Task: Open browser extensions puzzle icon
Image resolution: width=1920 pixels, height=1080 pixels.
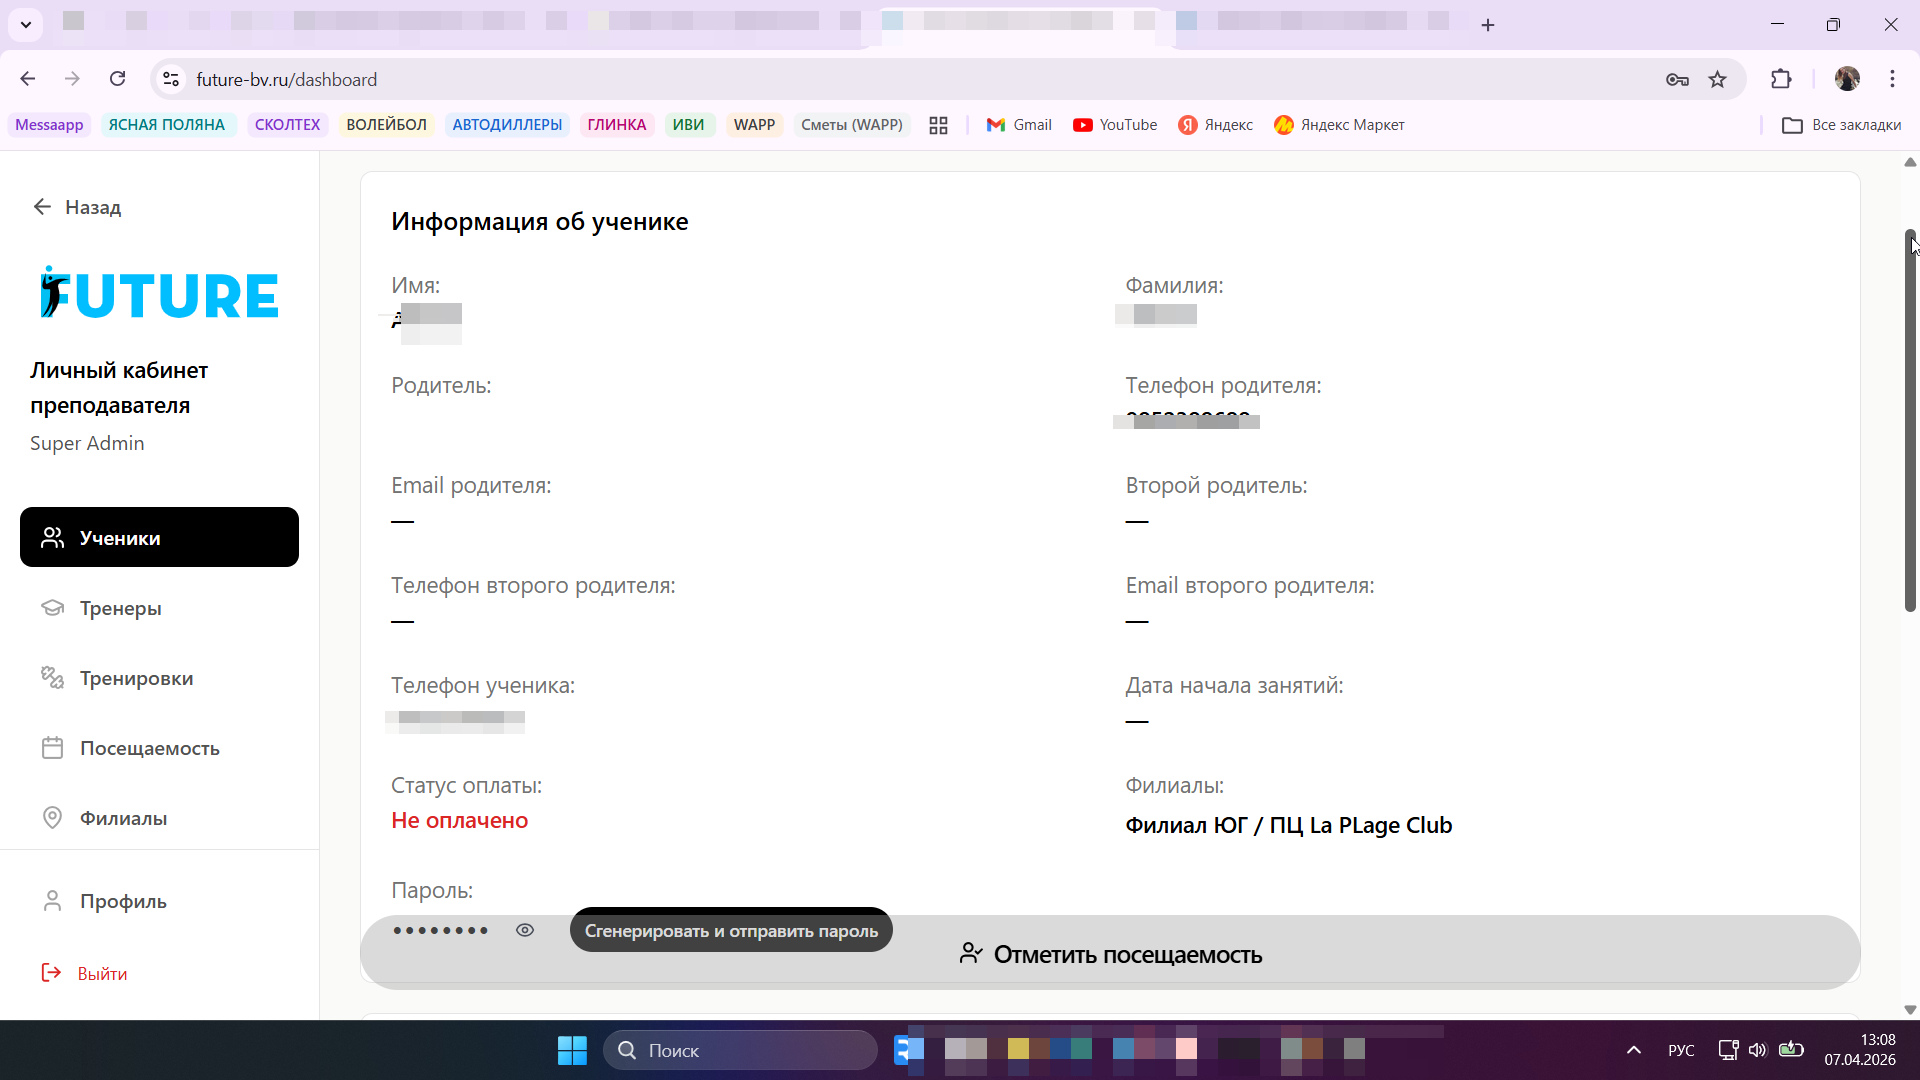Action: click(1781, 79)
